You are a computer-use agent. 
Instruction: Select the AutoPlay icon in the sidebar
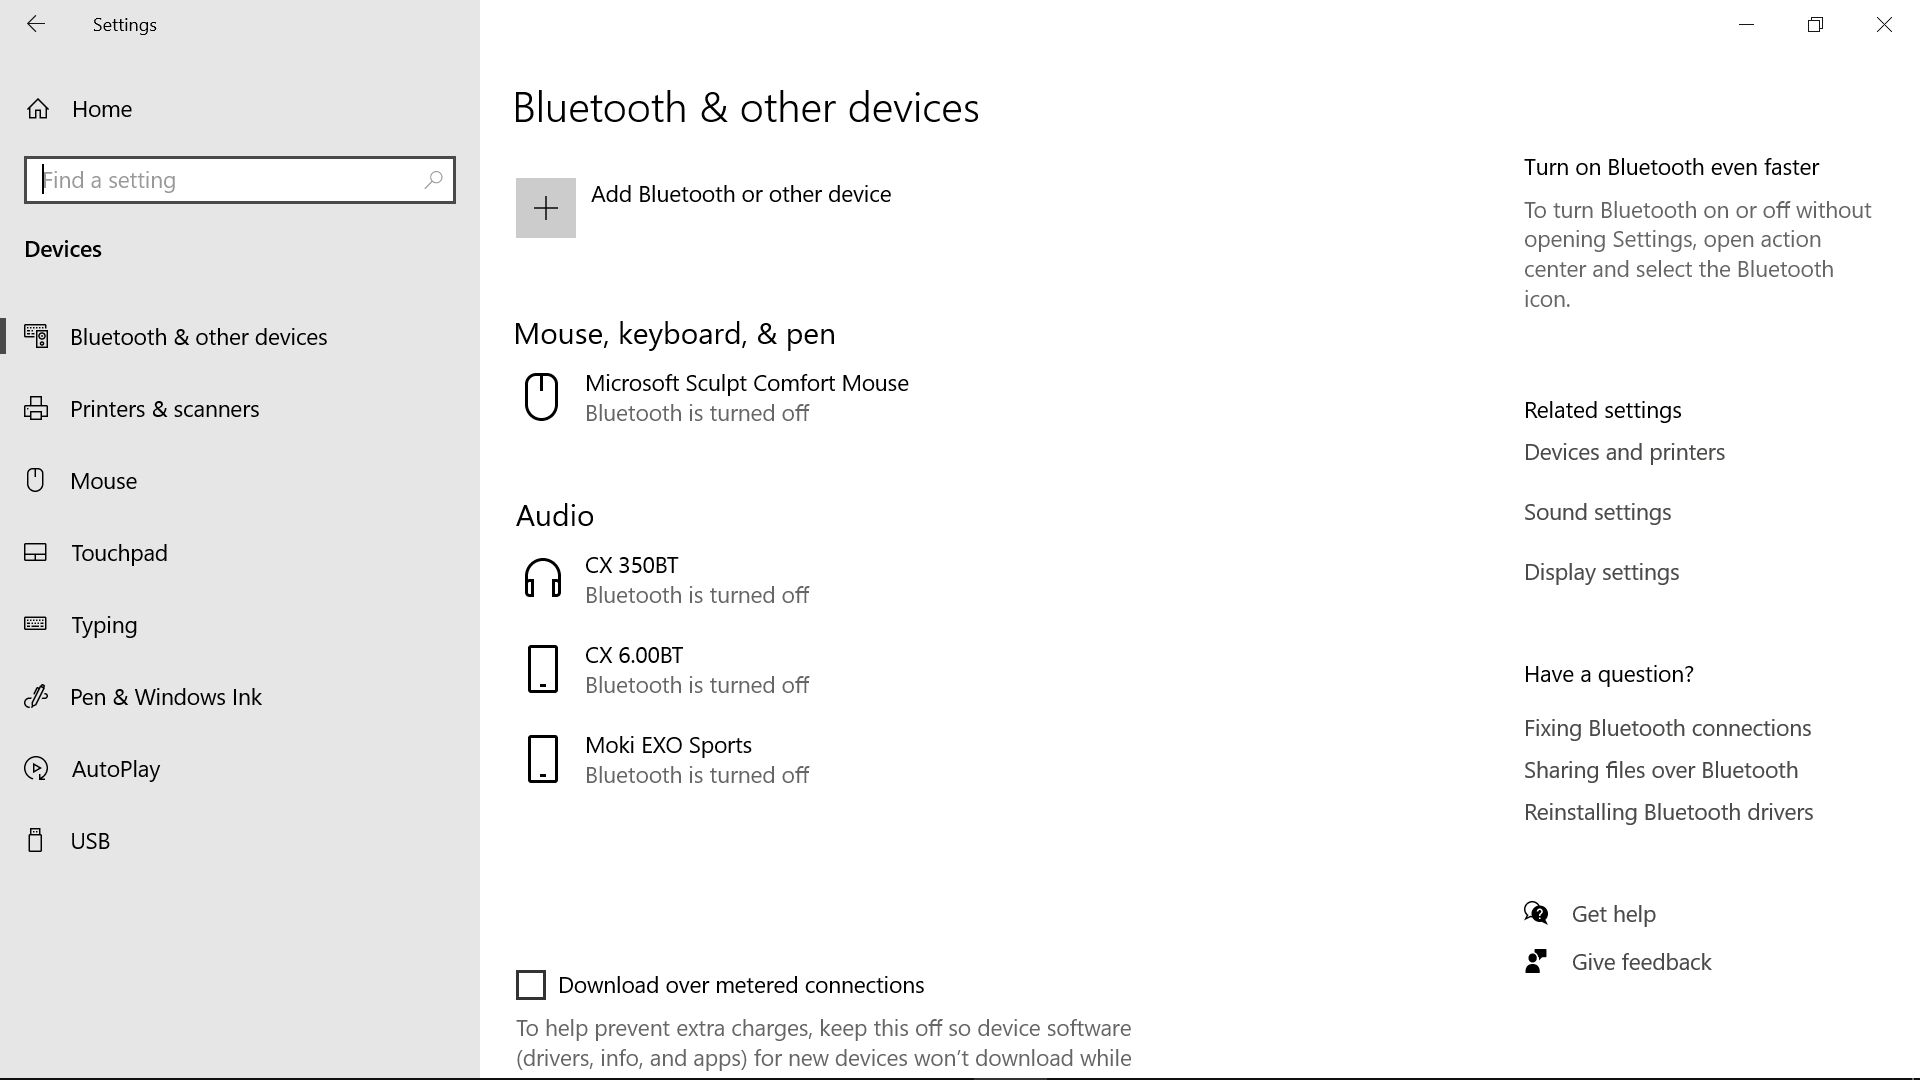[37, 768]
